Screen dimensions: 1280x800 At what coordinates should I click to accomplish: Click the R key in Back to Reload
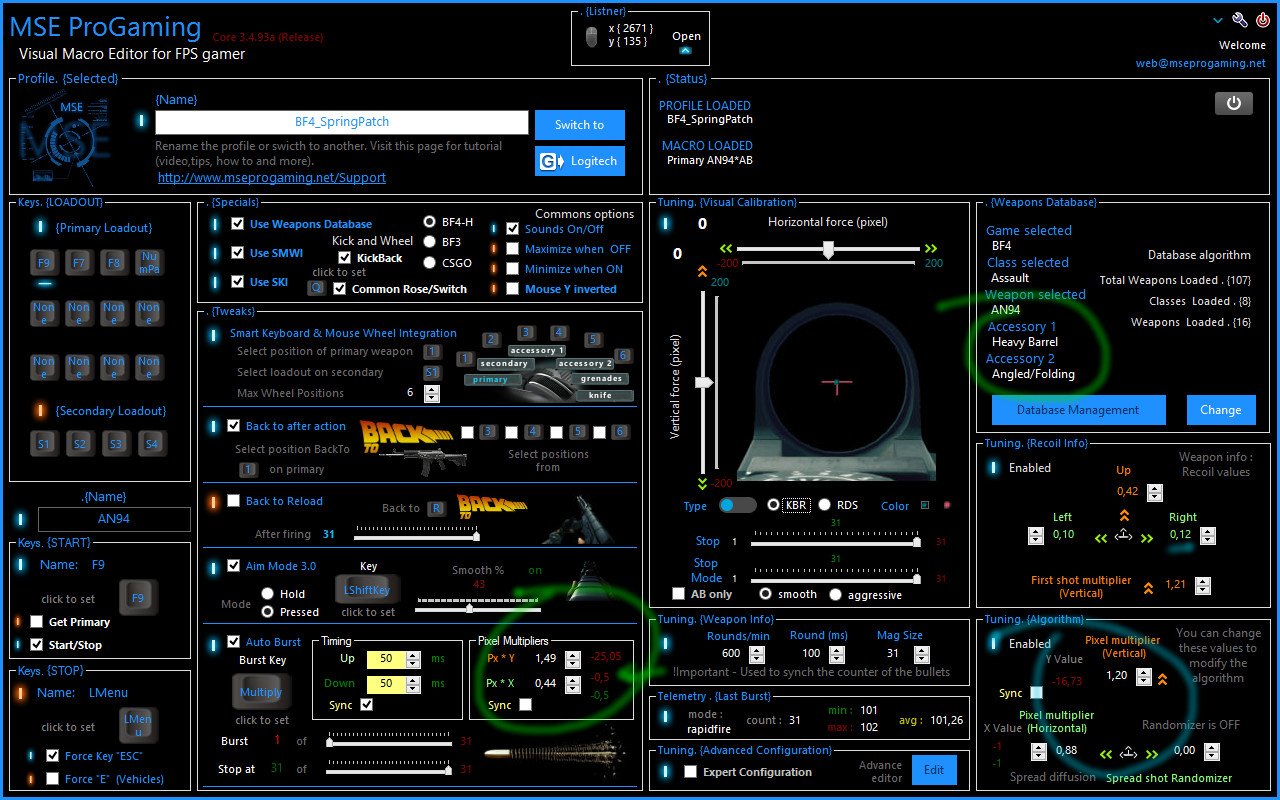[436, 508]
